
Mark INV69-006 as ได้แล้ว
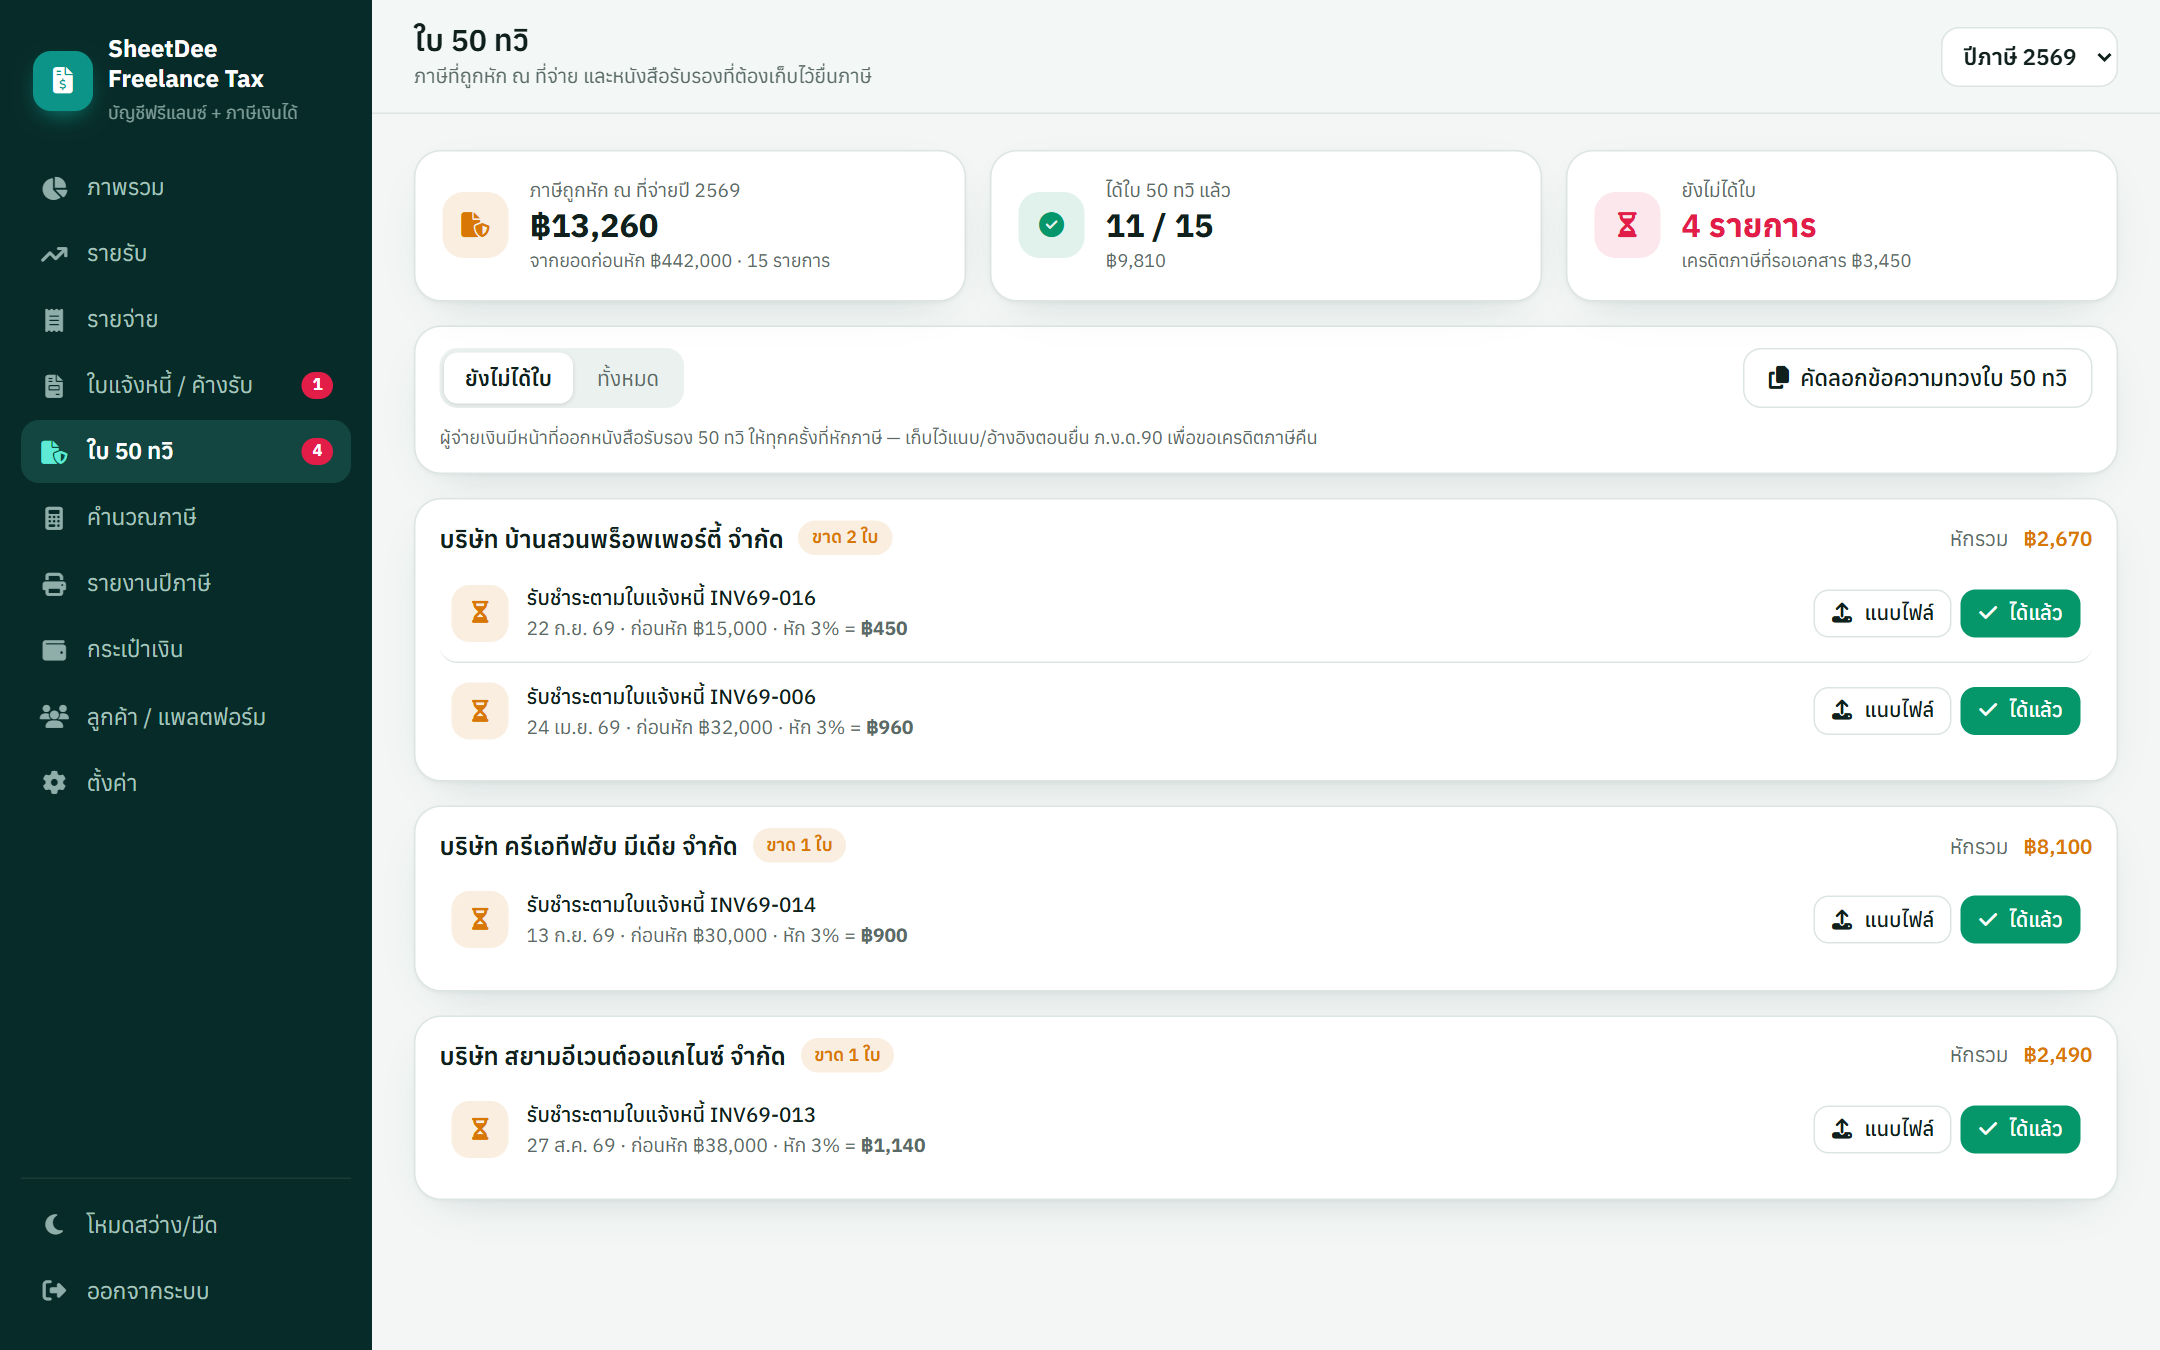click(x=2020, y=710)
